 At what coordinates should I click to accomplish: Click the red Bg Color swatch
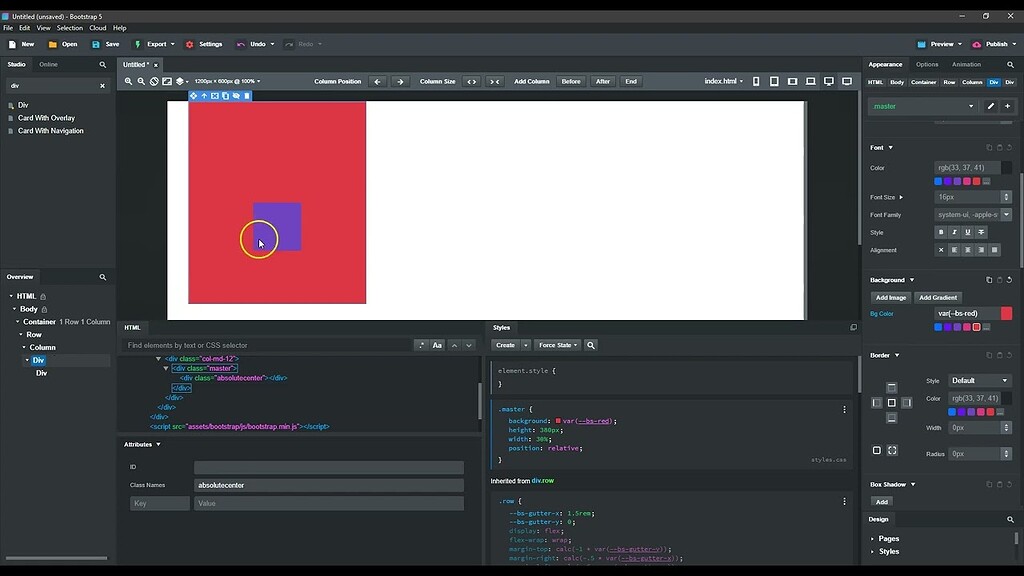1006,313
